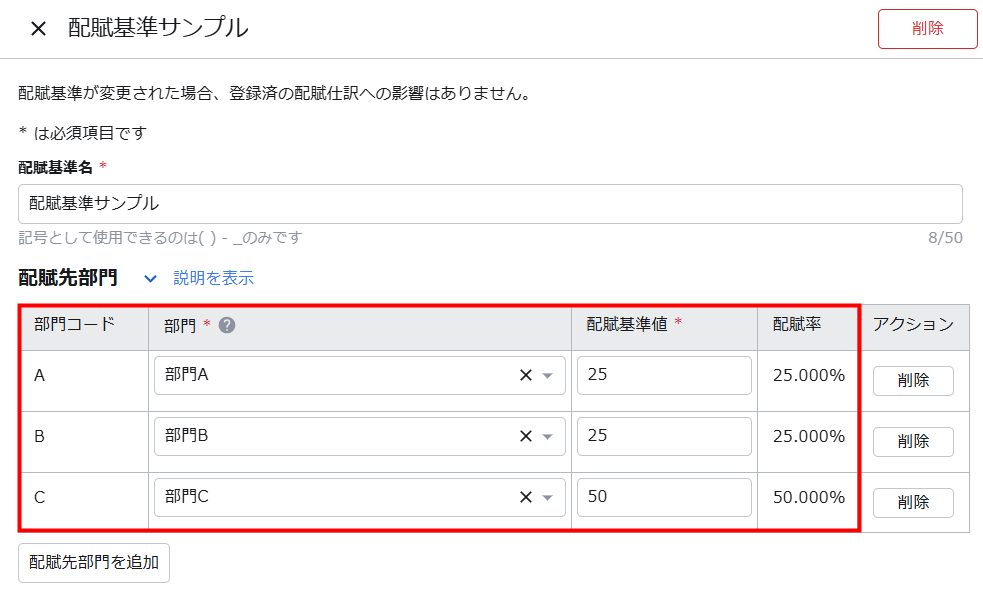Viewport: 983px width, 591px height.
Task: Click 配賦基準値 field for row B
Action: (663, 437)
